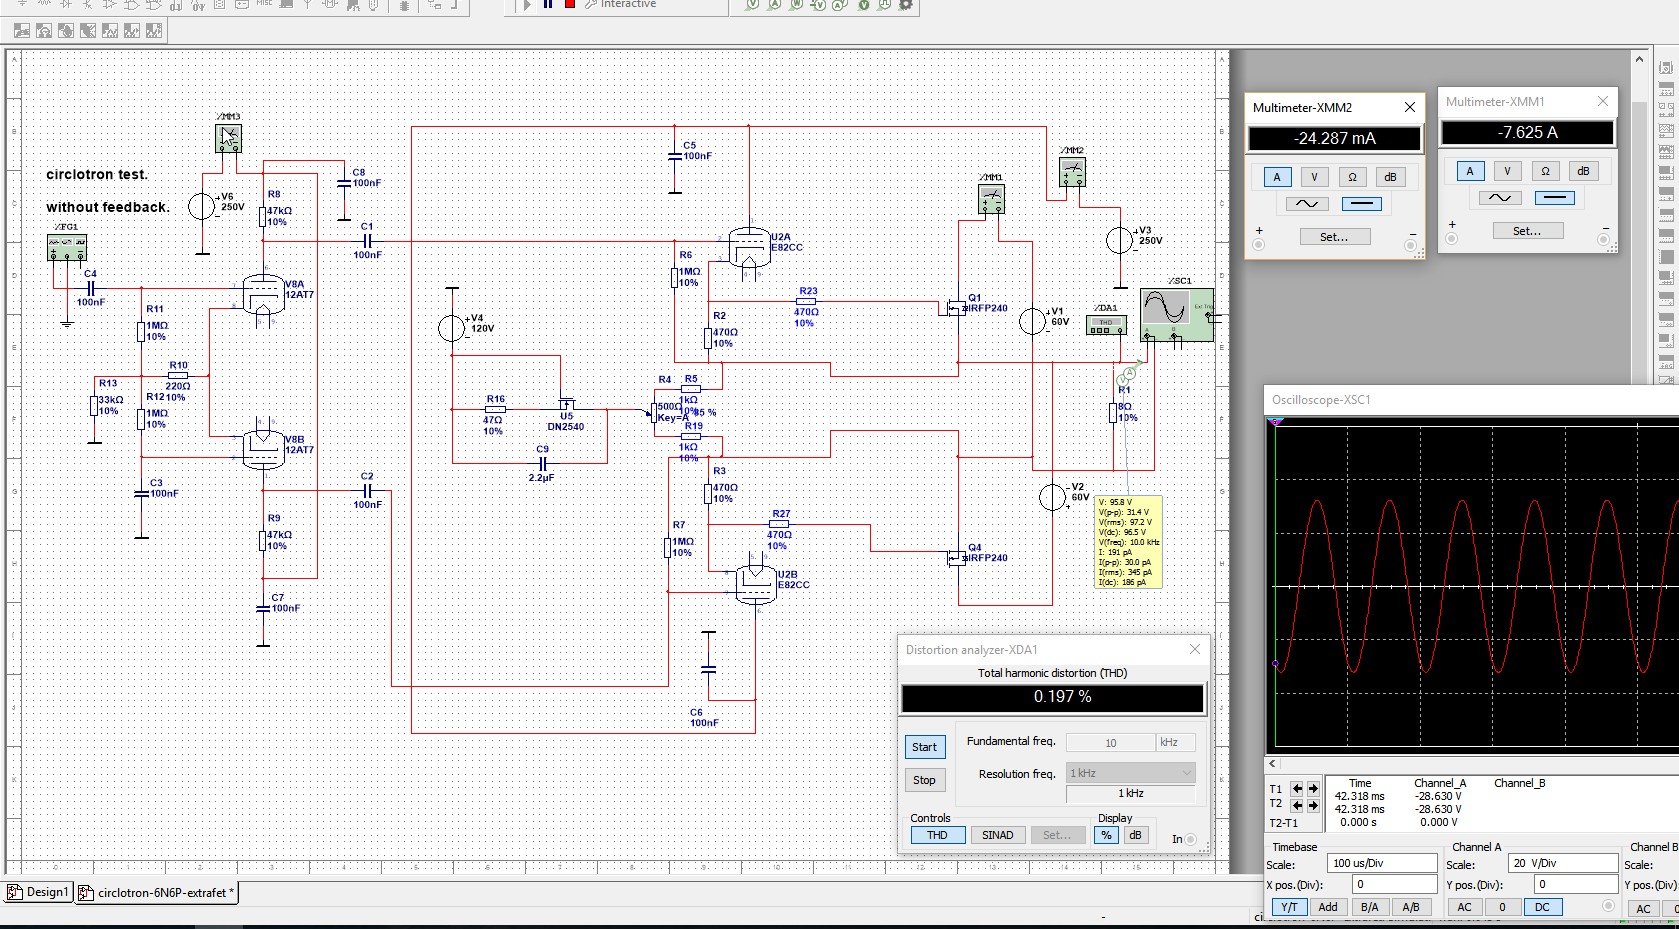1679x929 pixels.
Task: Select THD control in Distortion analyzer
Action: (937, 835)
